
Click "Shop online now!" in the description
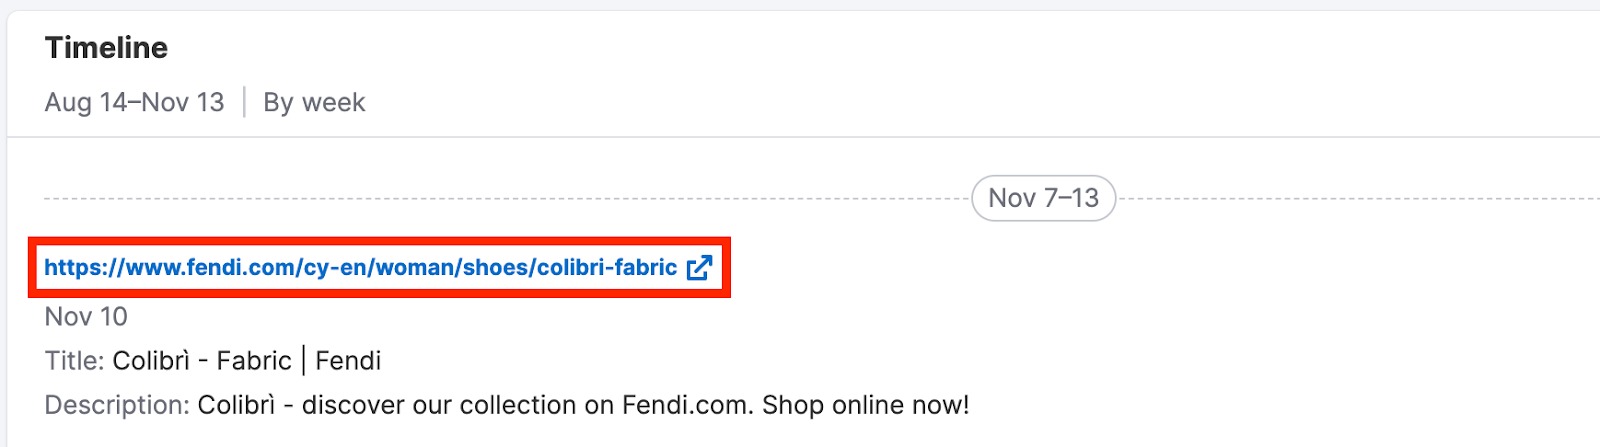click(865, 405)
